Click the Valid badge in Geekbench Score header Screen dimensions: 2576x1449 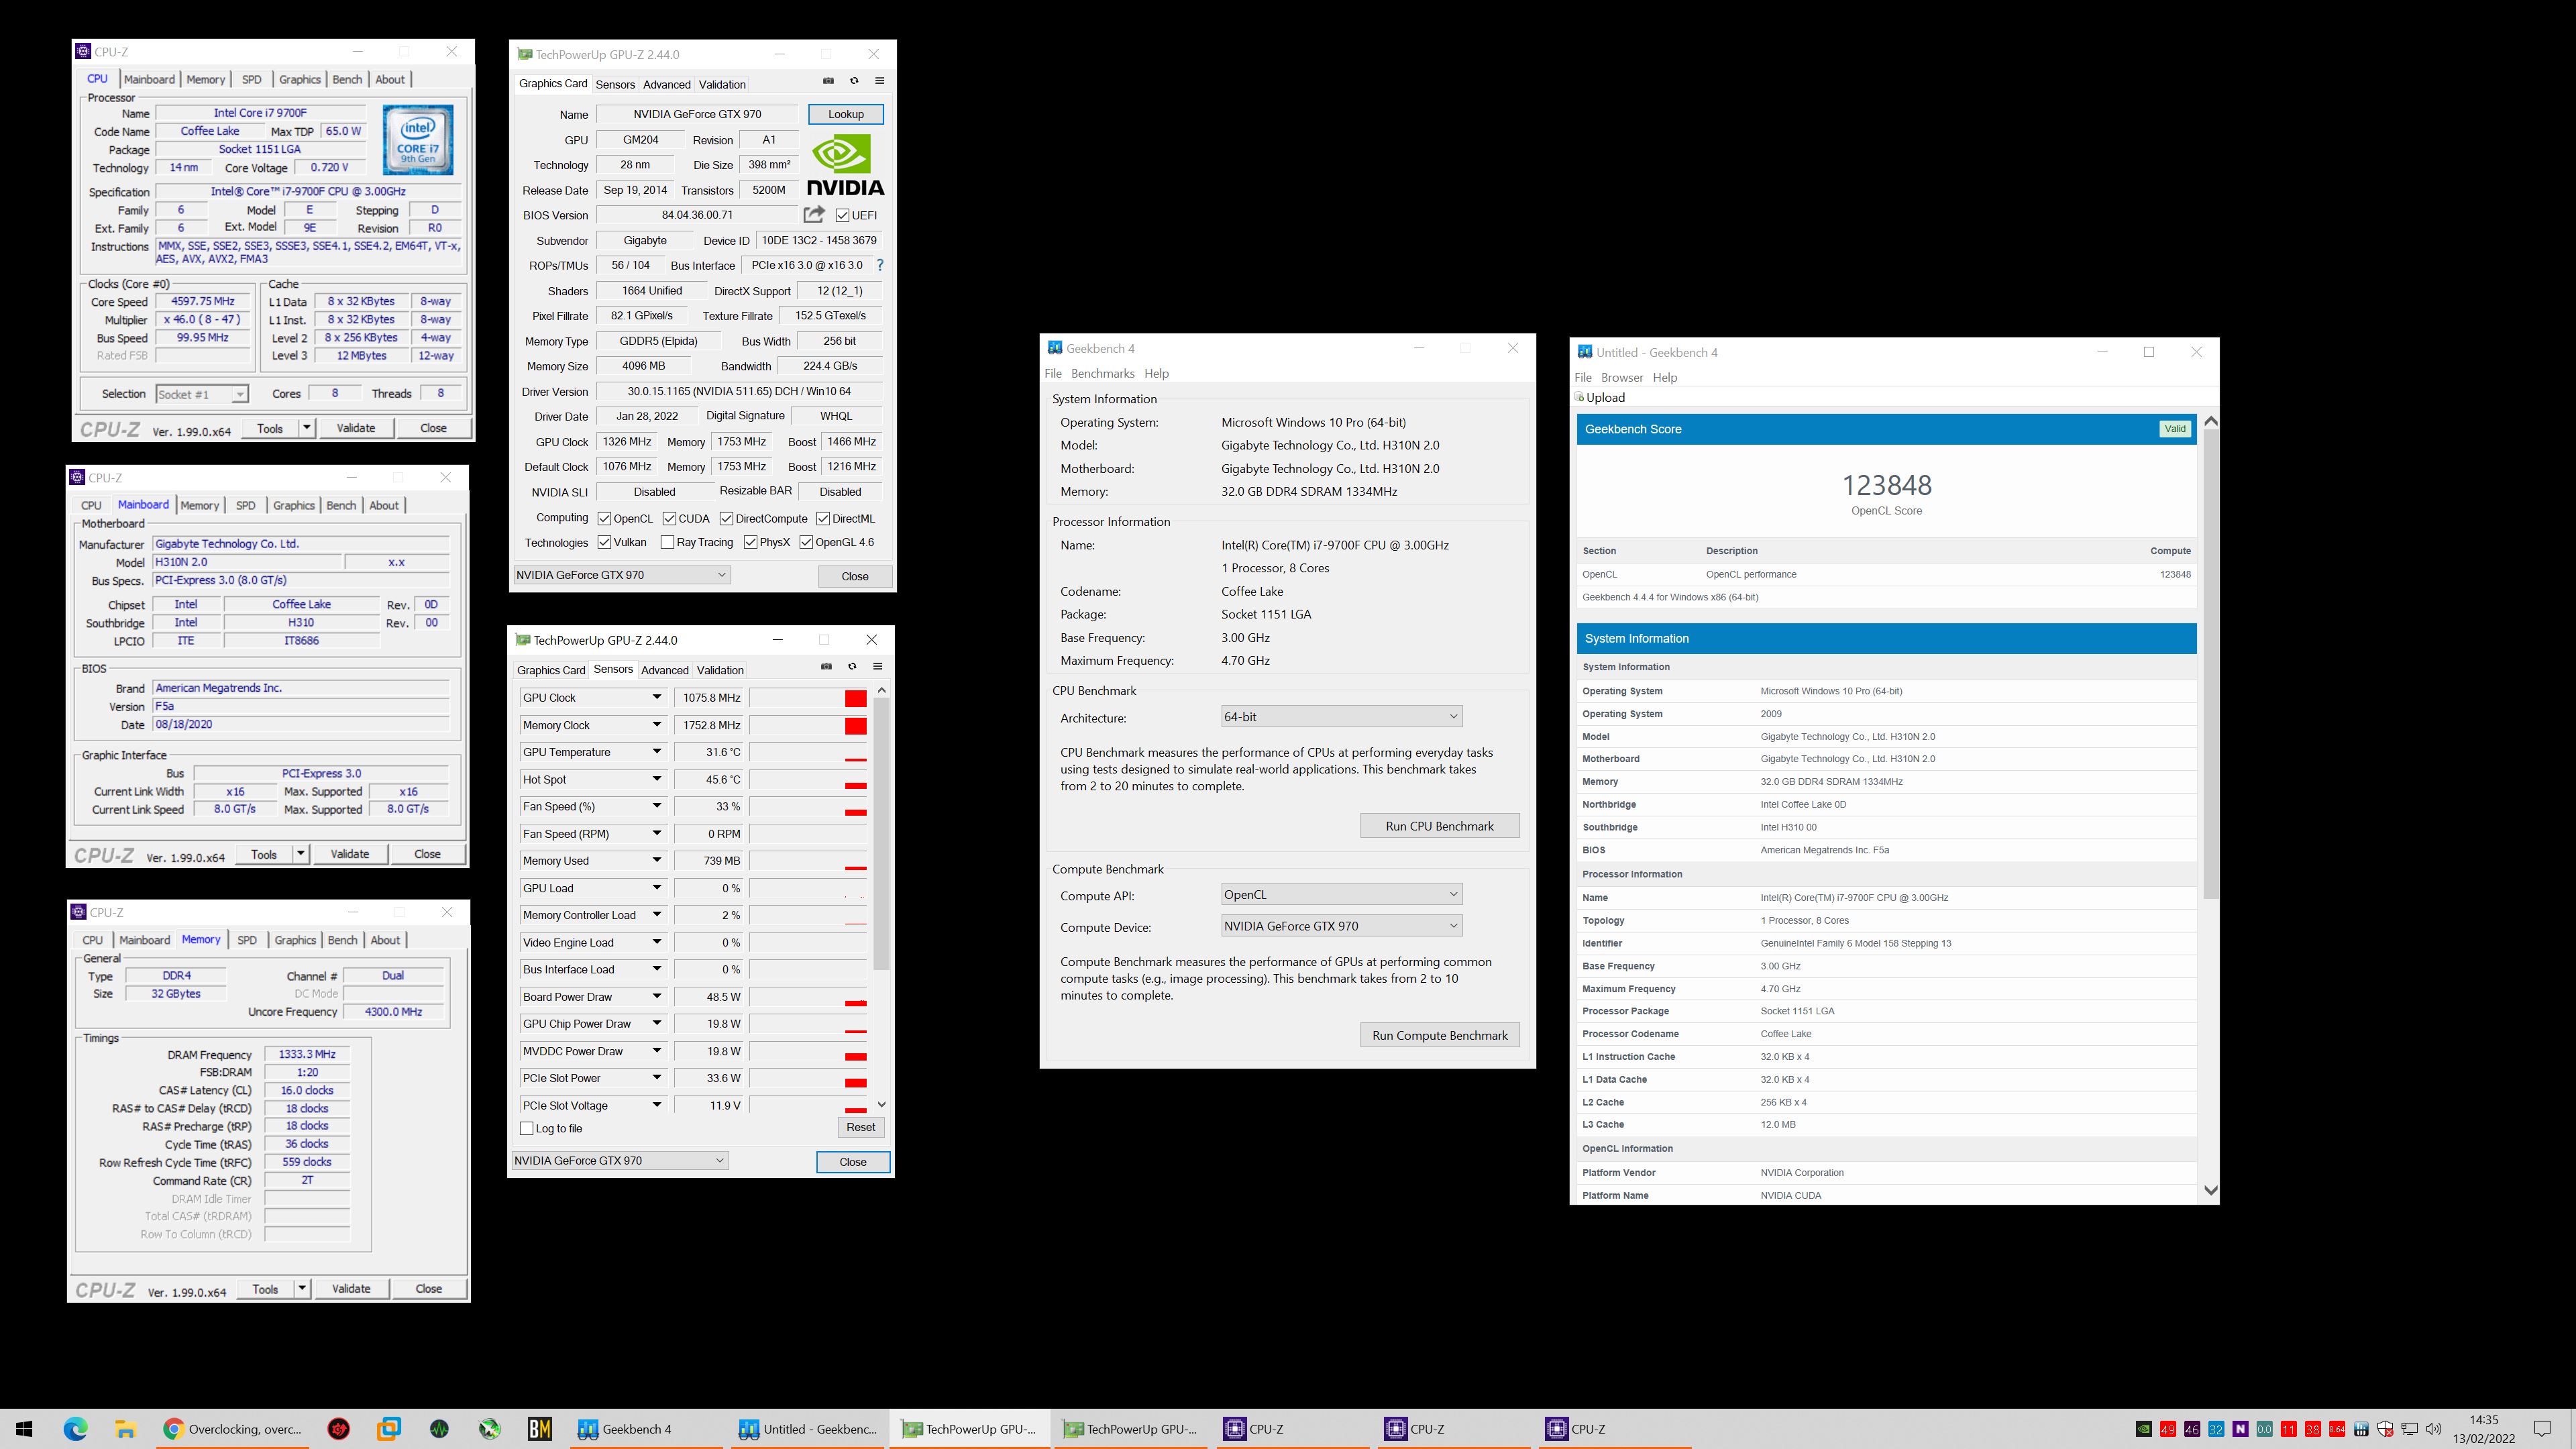pos(2174,429)
